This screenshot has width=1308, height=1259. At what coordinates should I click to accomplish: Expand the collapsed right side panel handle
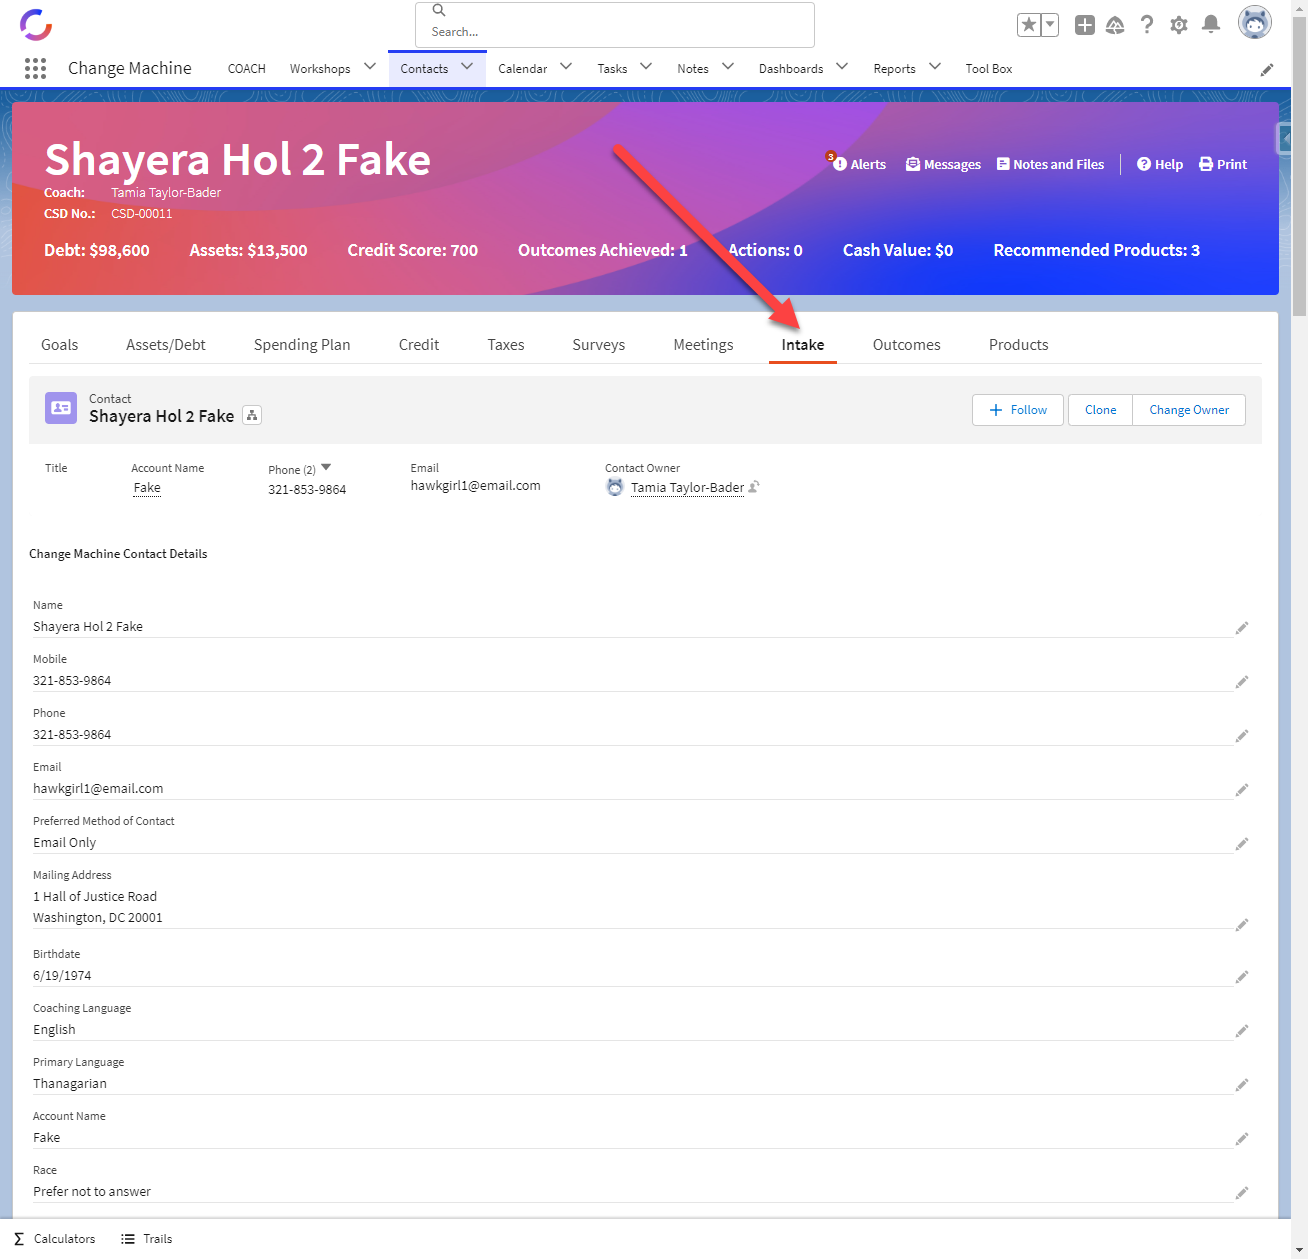click(x=1285, y=139)
